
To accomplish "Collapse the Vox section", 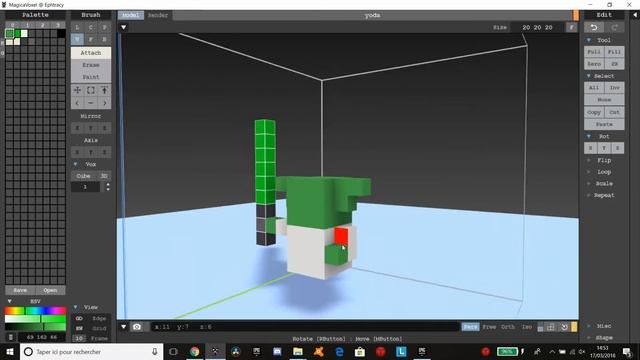I will point(76,164).
